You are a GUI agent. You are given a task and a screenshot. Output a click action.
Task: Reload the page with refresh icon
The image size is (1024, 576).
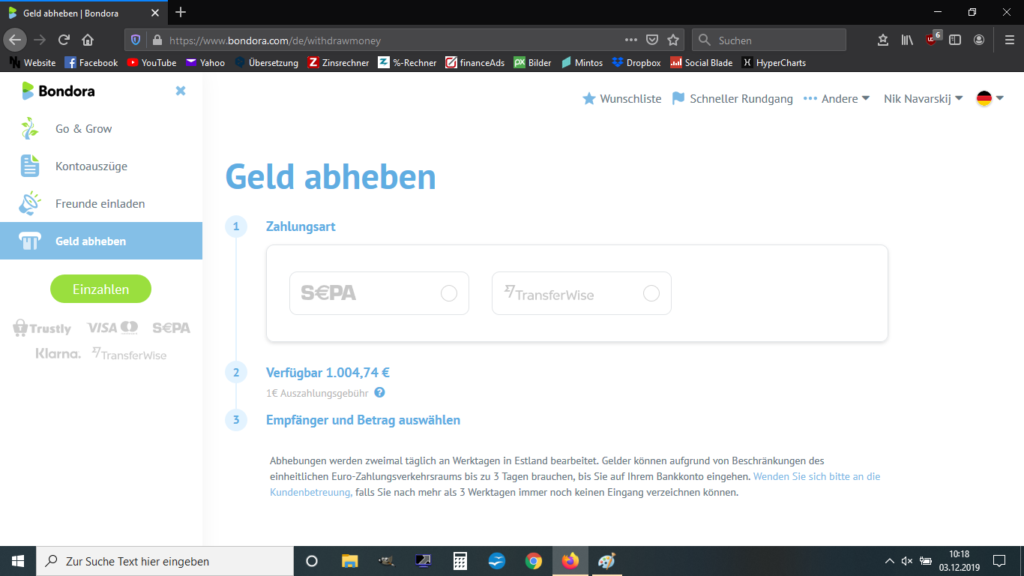coord(63,40)
